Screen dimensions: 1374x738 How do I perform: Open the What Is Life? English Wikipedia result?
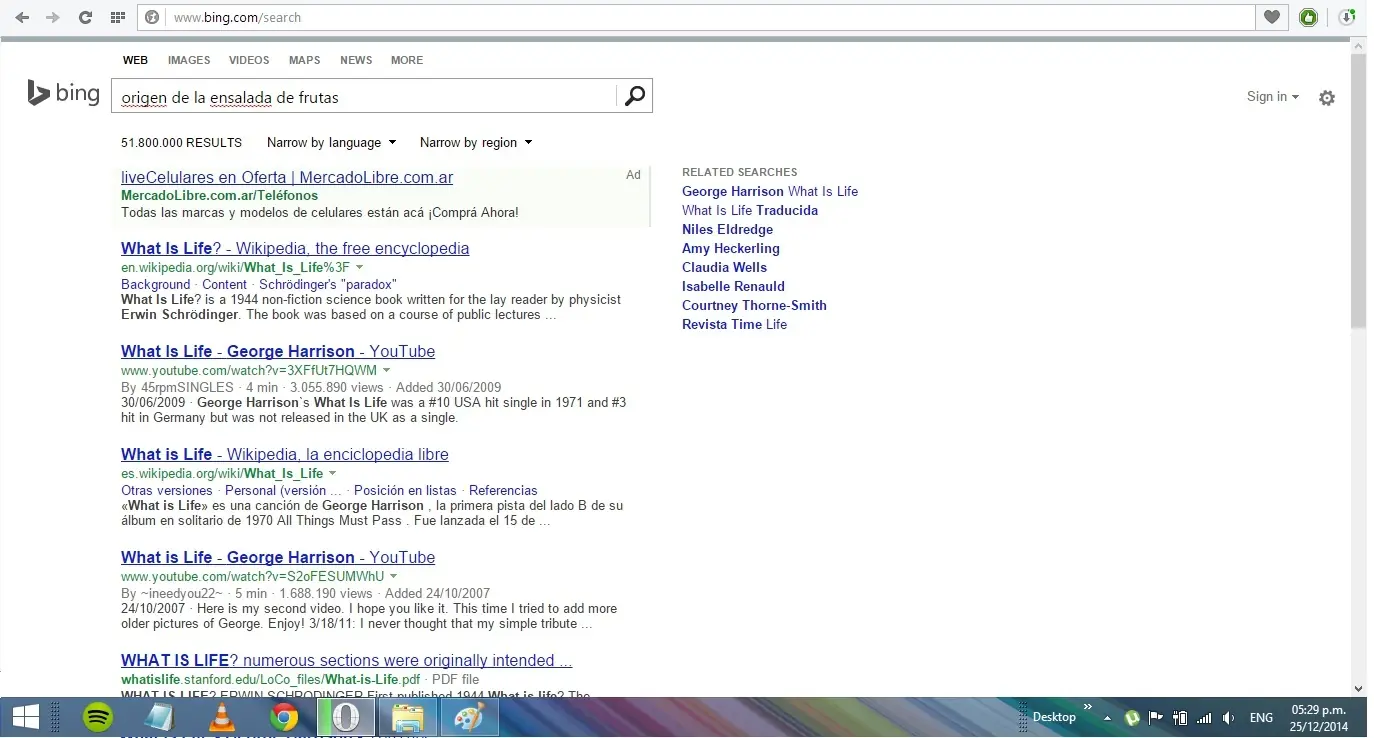295,248
